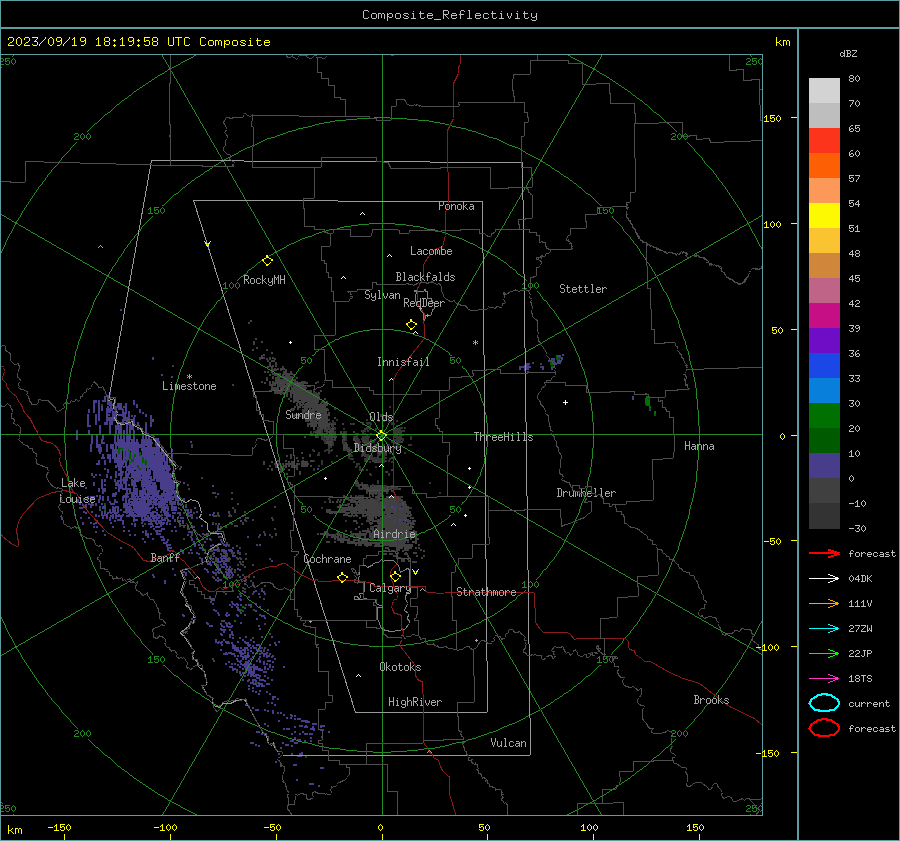Click the Limestone label

pos(189,386)
